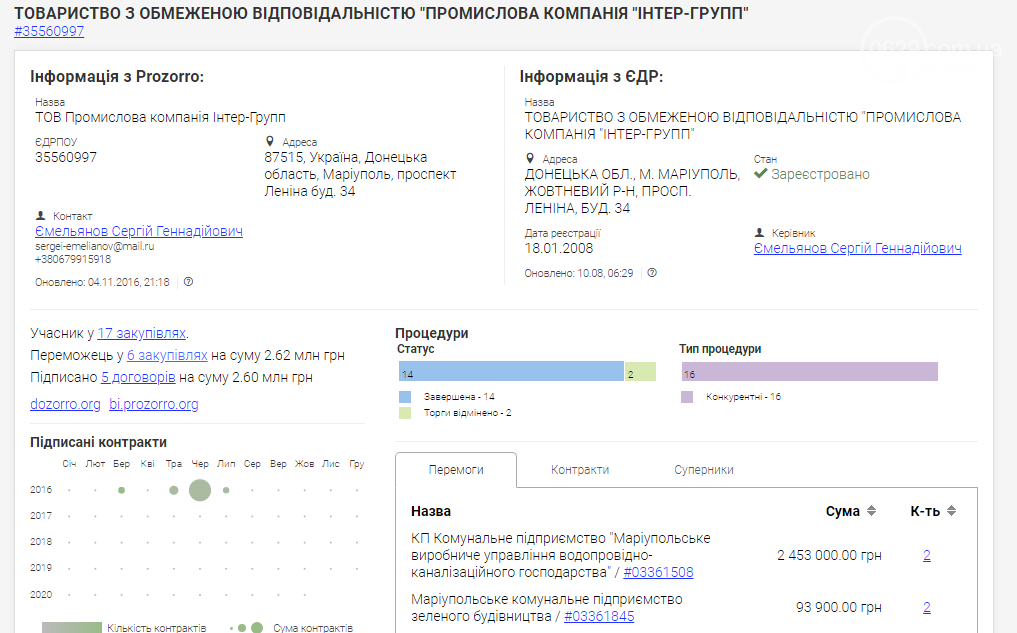Viewport: 1017px width, 633px height.
Task: Click the ЄДРПОУ value 35560997
Action: pyautogui.click(x=66, y=158)
